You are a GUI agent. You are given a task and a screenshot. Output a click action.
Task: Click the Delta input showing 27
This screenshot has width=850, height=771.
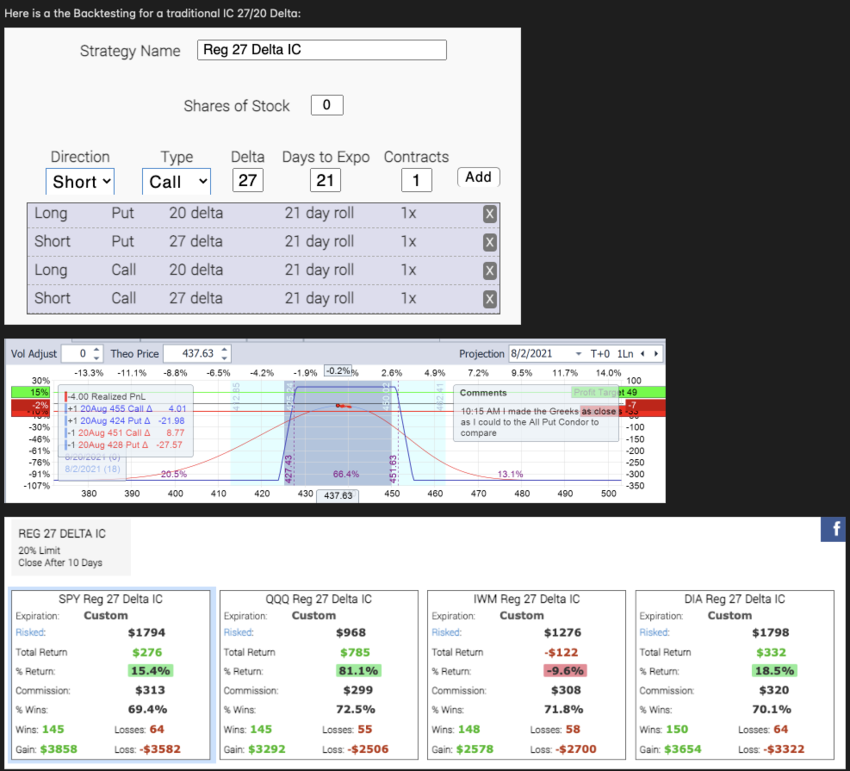click(248, 180)
